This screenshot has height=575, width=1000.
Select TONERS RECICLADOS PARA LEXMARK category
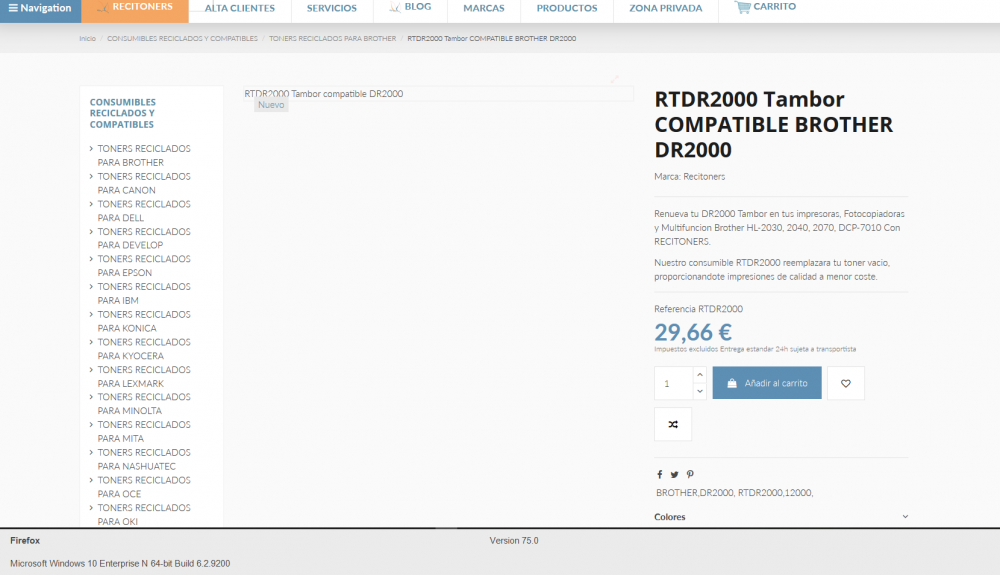click(x=143, y=377)
